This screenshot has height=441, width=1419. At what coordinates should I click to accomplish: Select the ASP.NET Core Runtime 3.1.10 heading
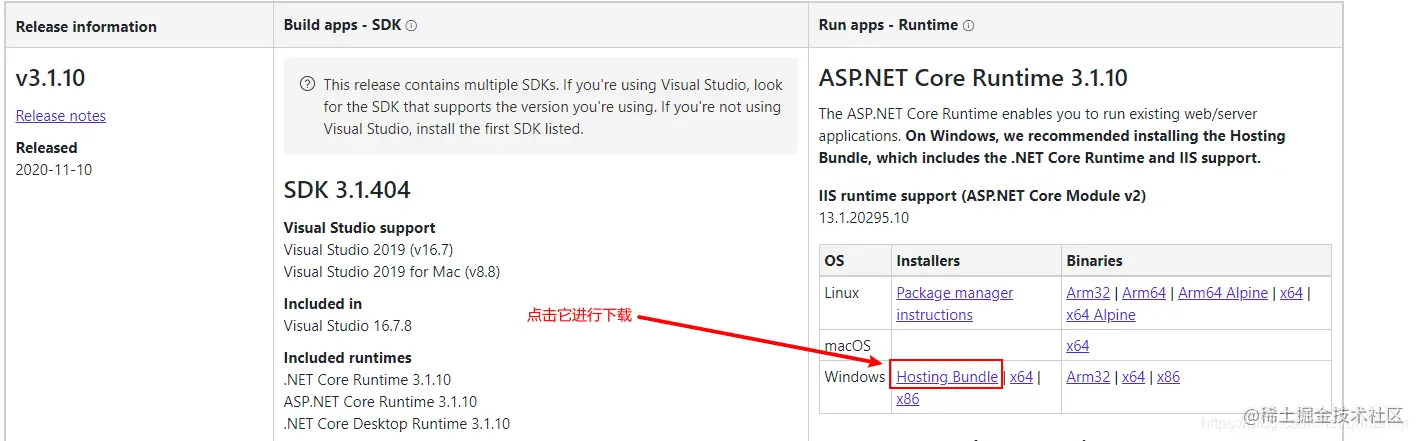click(x=973, y=78)
